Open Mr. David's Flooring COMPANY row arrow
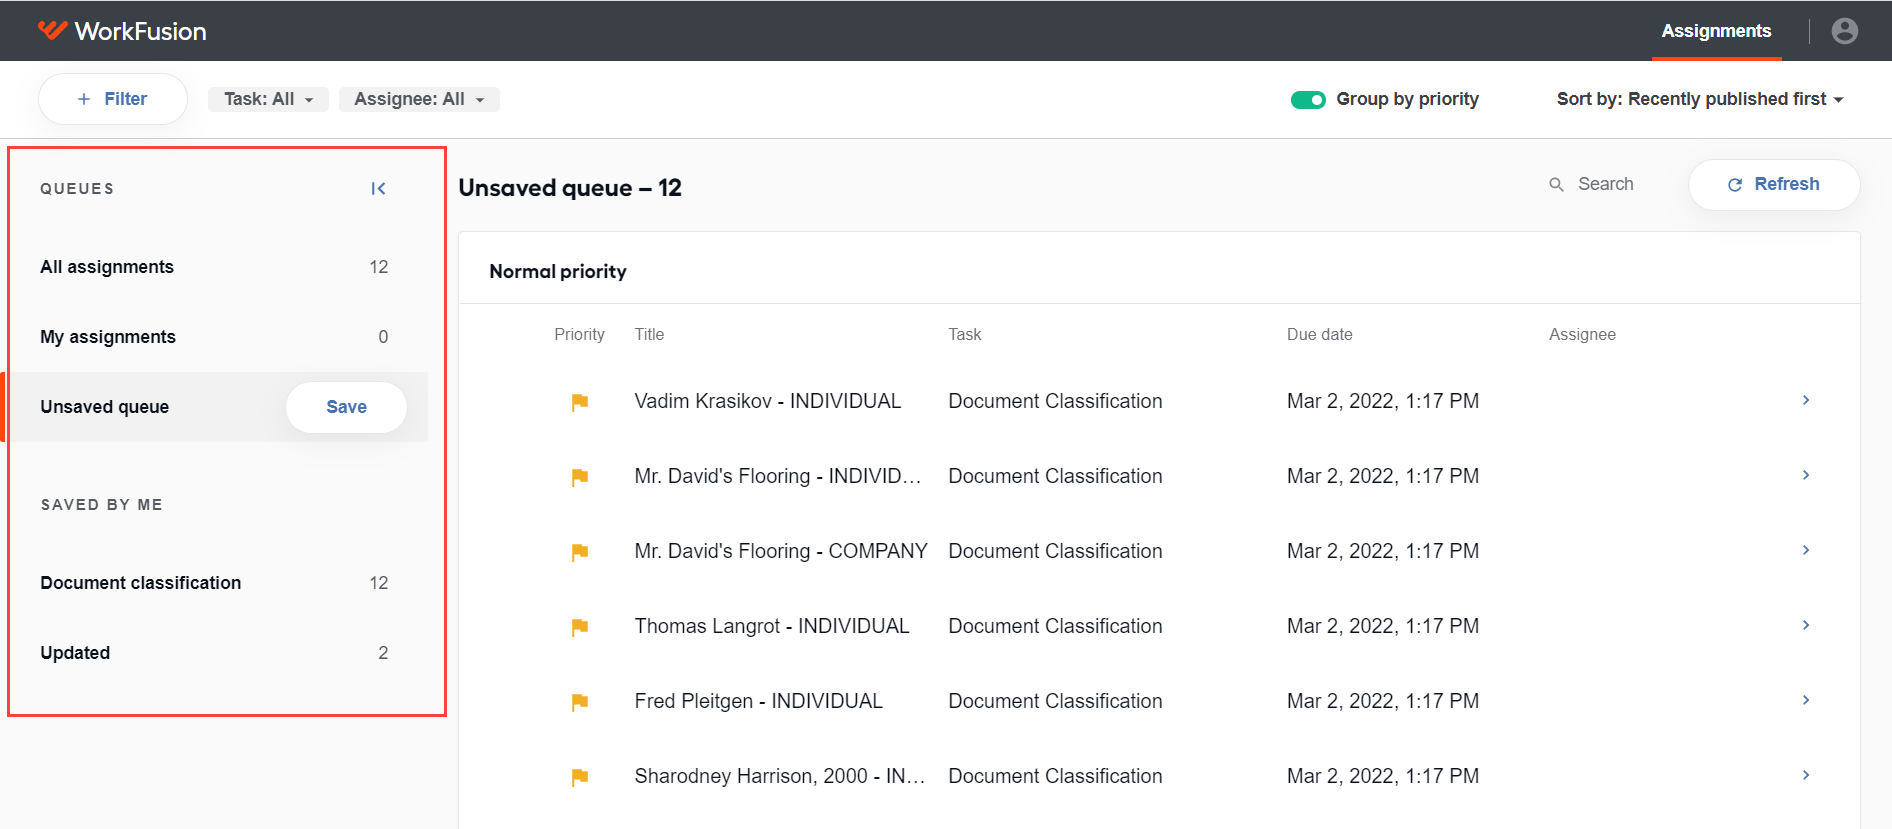Screen dimensions: 1892x829 point(1806,550)
